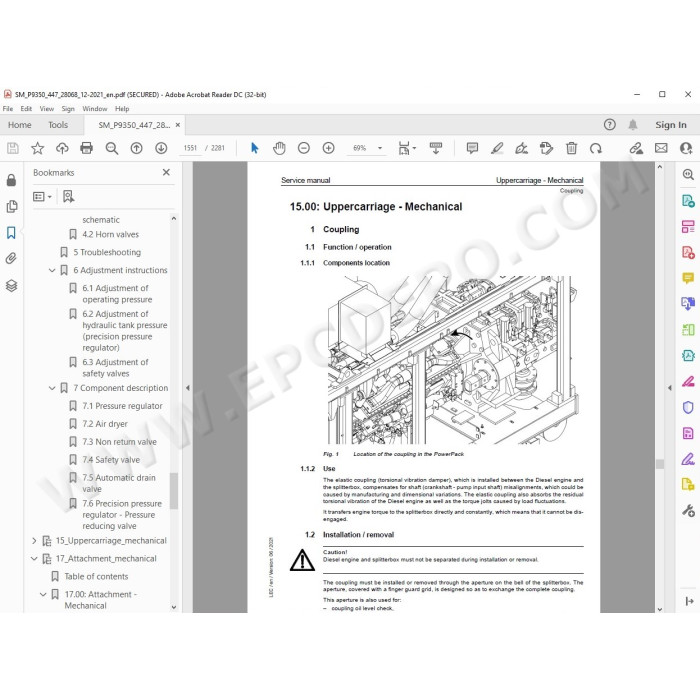Image resolution: width=700 pixels, height=700 pixels.
Task: Open the Help menu
Action: [x=122, y=108]
